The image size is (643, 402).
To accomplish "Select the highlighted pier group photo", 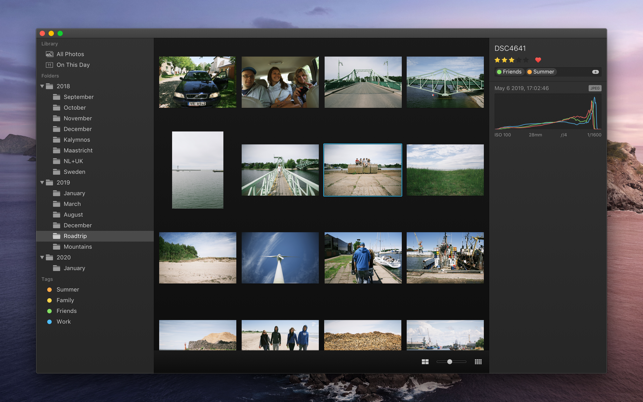I will [x=363, y=170].
